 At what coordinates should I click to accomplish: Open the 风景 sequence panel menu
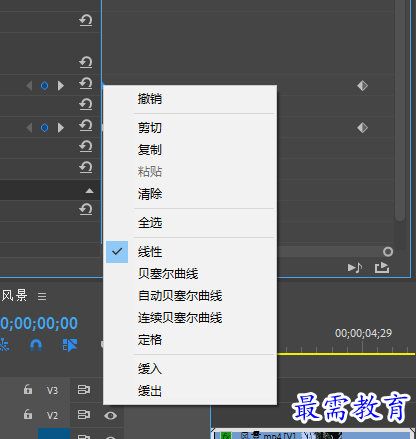pyautogui.click(x=42, y=296)
